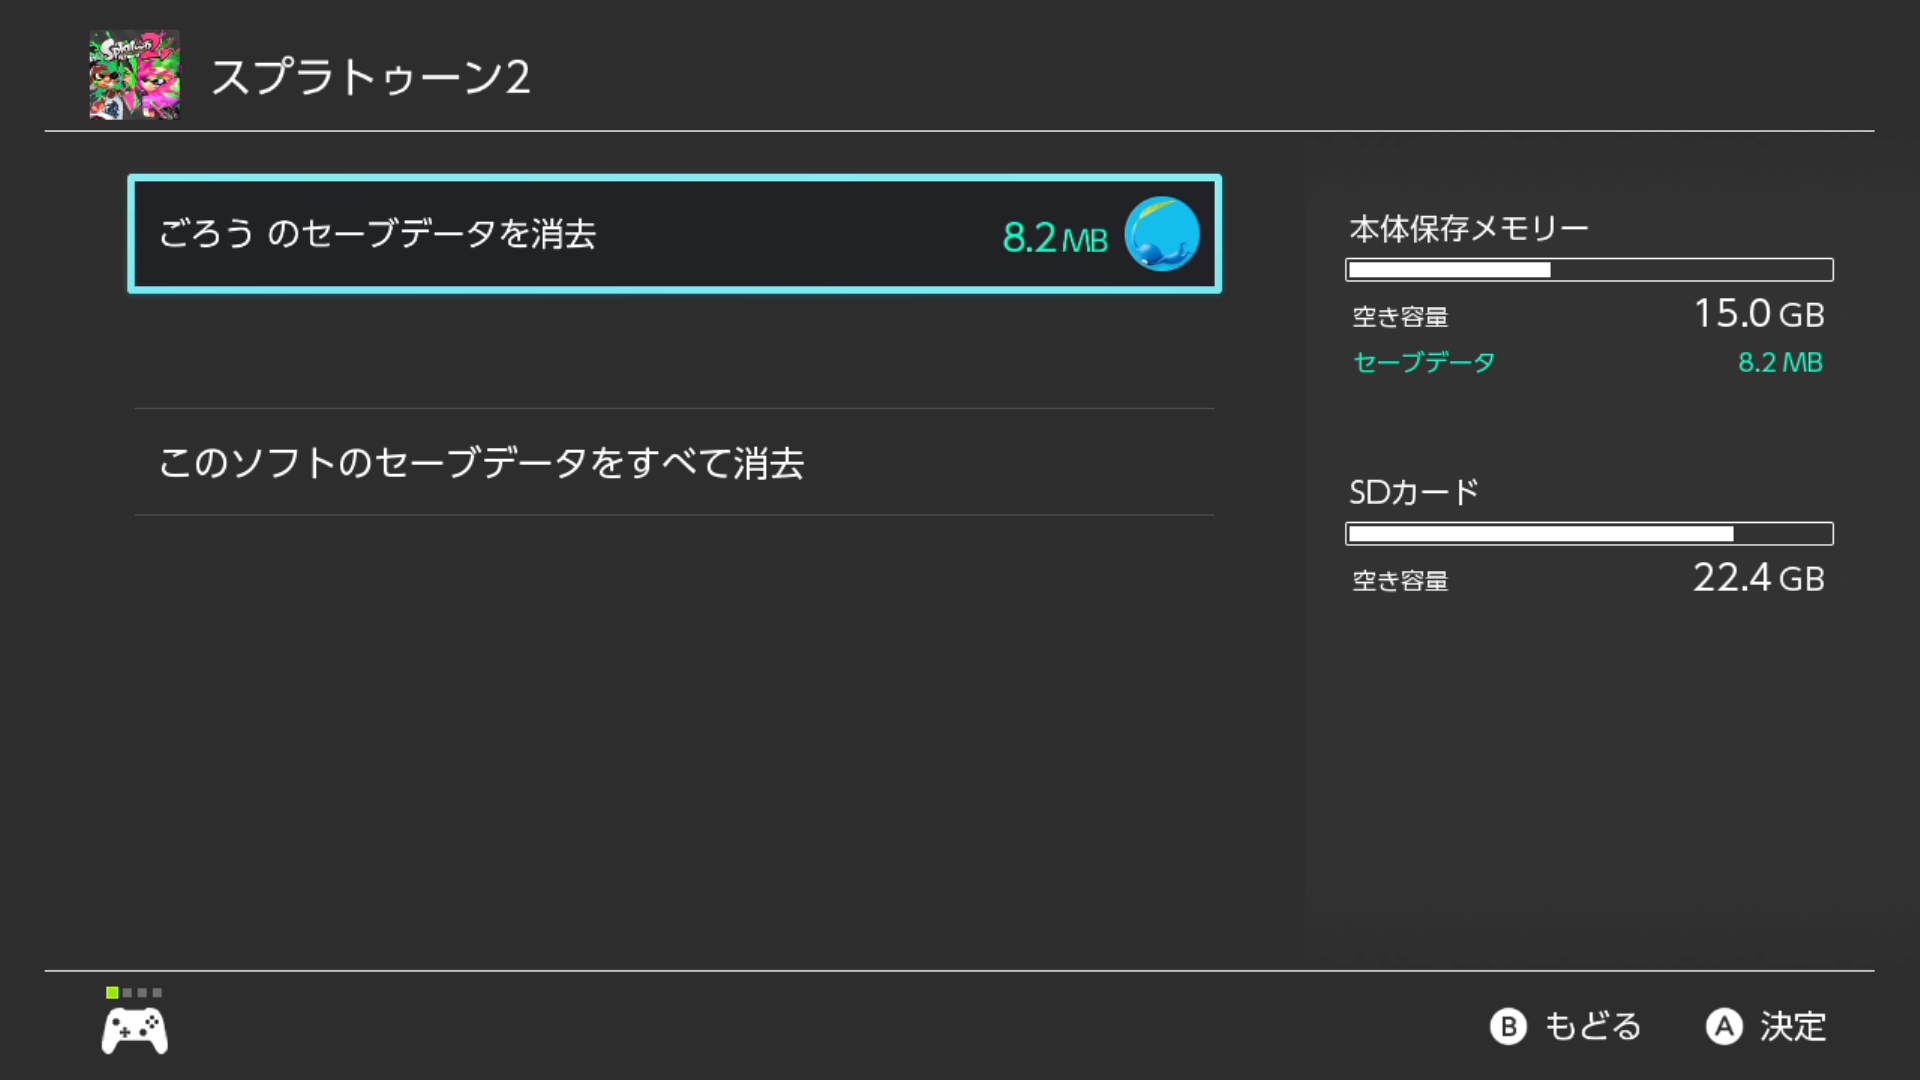Image resolution: width=1920 pixels, height=1080 pixels.
Task: Click the SDカード usage bar
Action: point(1589,534)
